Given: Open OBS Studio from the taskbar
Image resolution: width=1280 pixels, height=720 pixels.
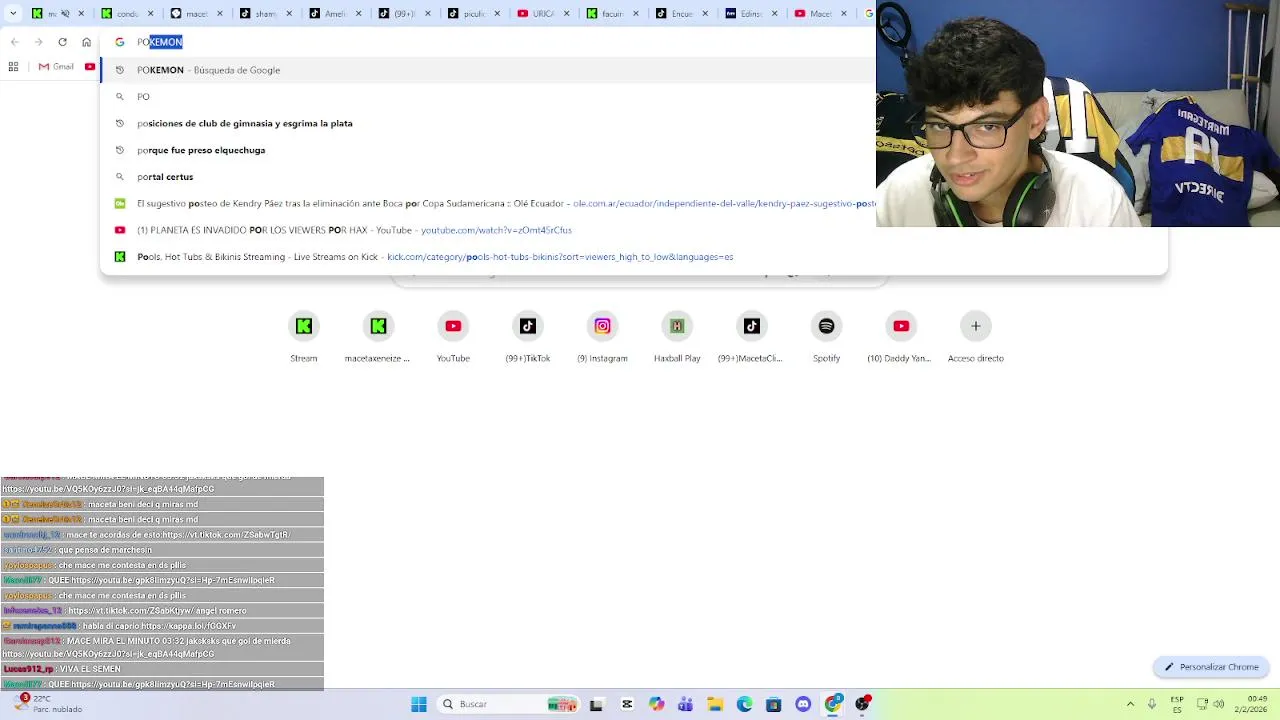Looking at the screenshot, I should pyautogui.click(x=862, y=704).
